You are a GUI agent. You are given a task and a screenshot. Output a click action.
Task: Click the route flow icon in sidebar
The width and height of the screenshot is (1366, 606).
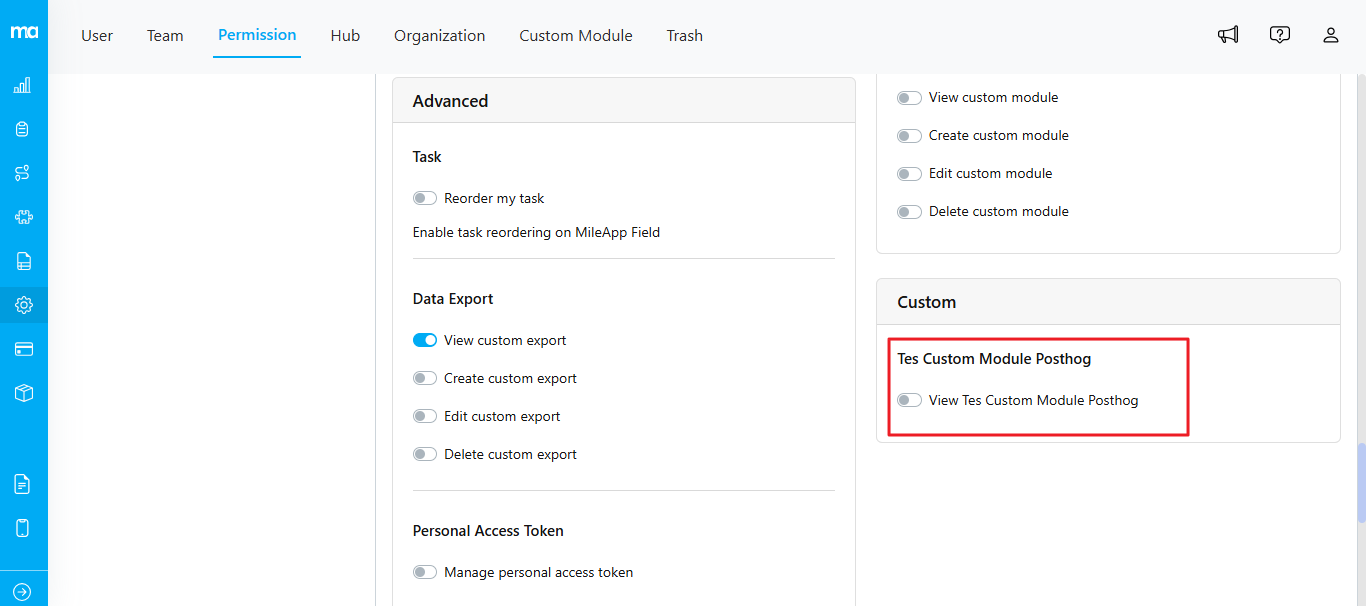pos(23,173)
